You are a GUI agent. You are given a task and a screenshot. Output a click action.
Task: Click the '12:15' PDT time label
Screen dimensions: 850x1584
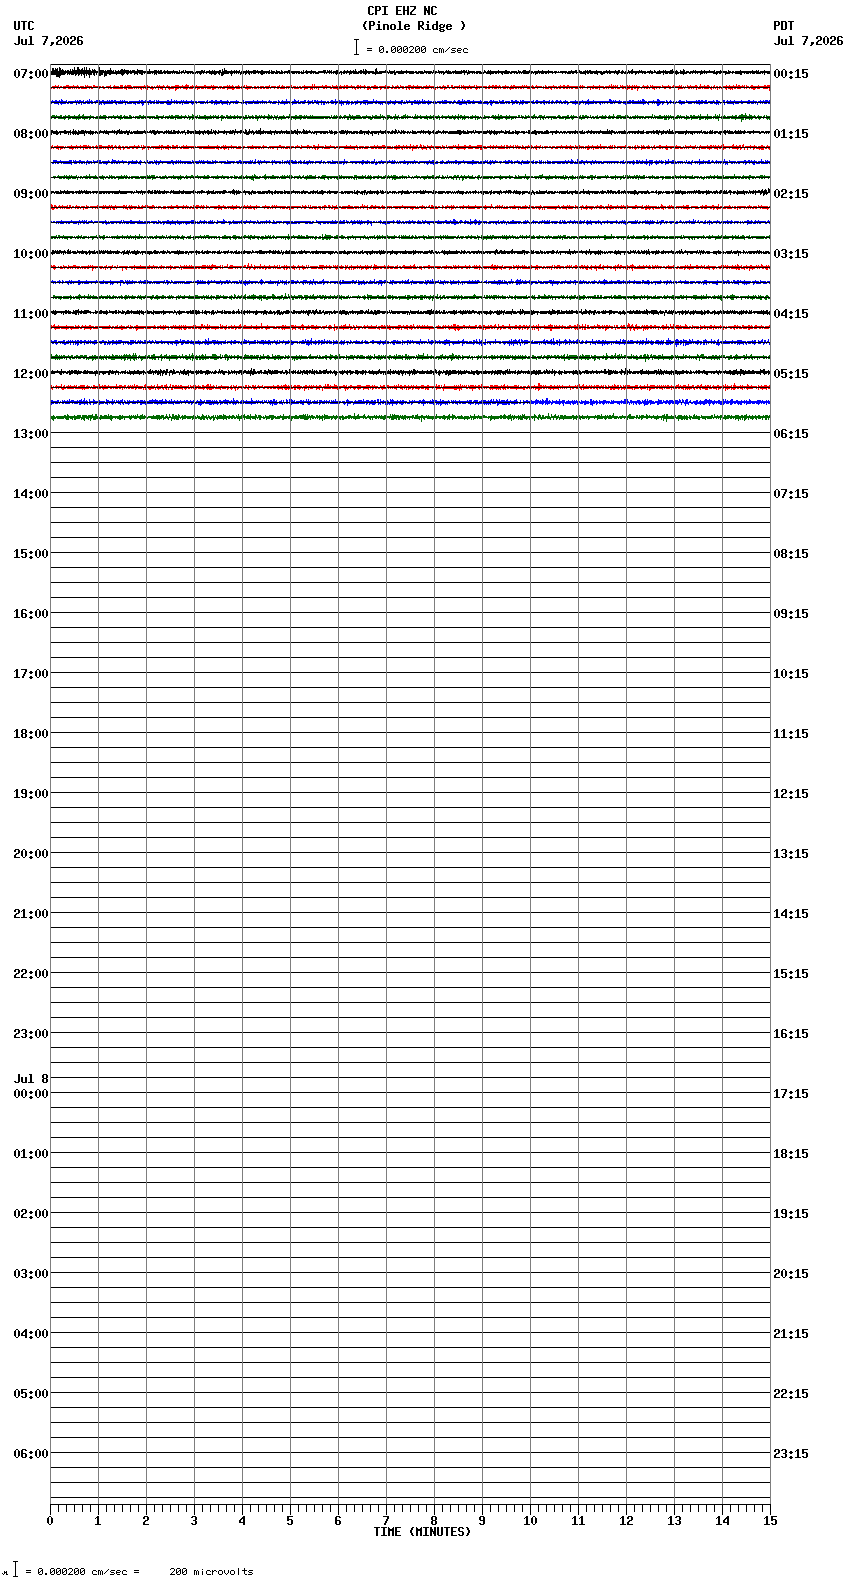(x=791, y=794)
